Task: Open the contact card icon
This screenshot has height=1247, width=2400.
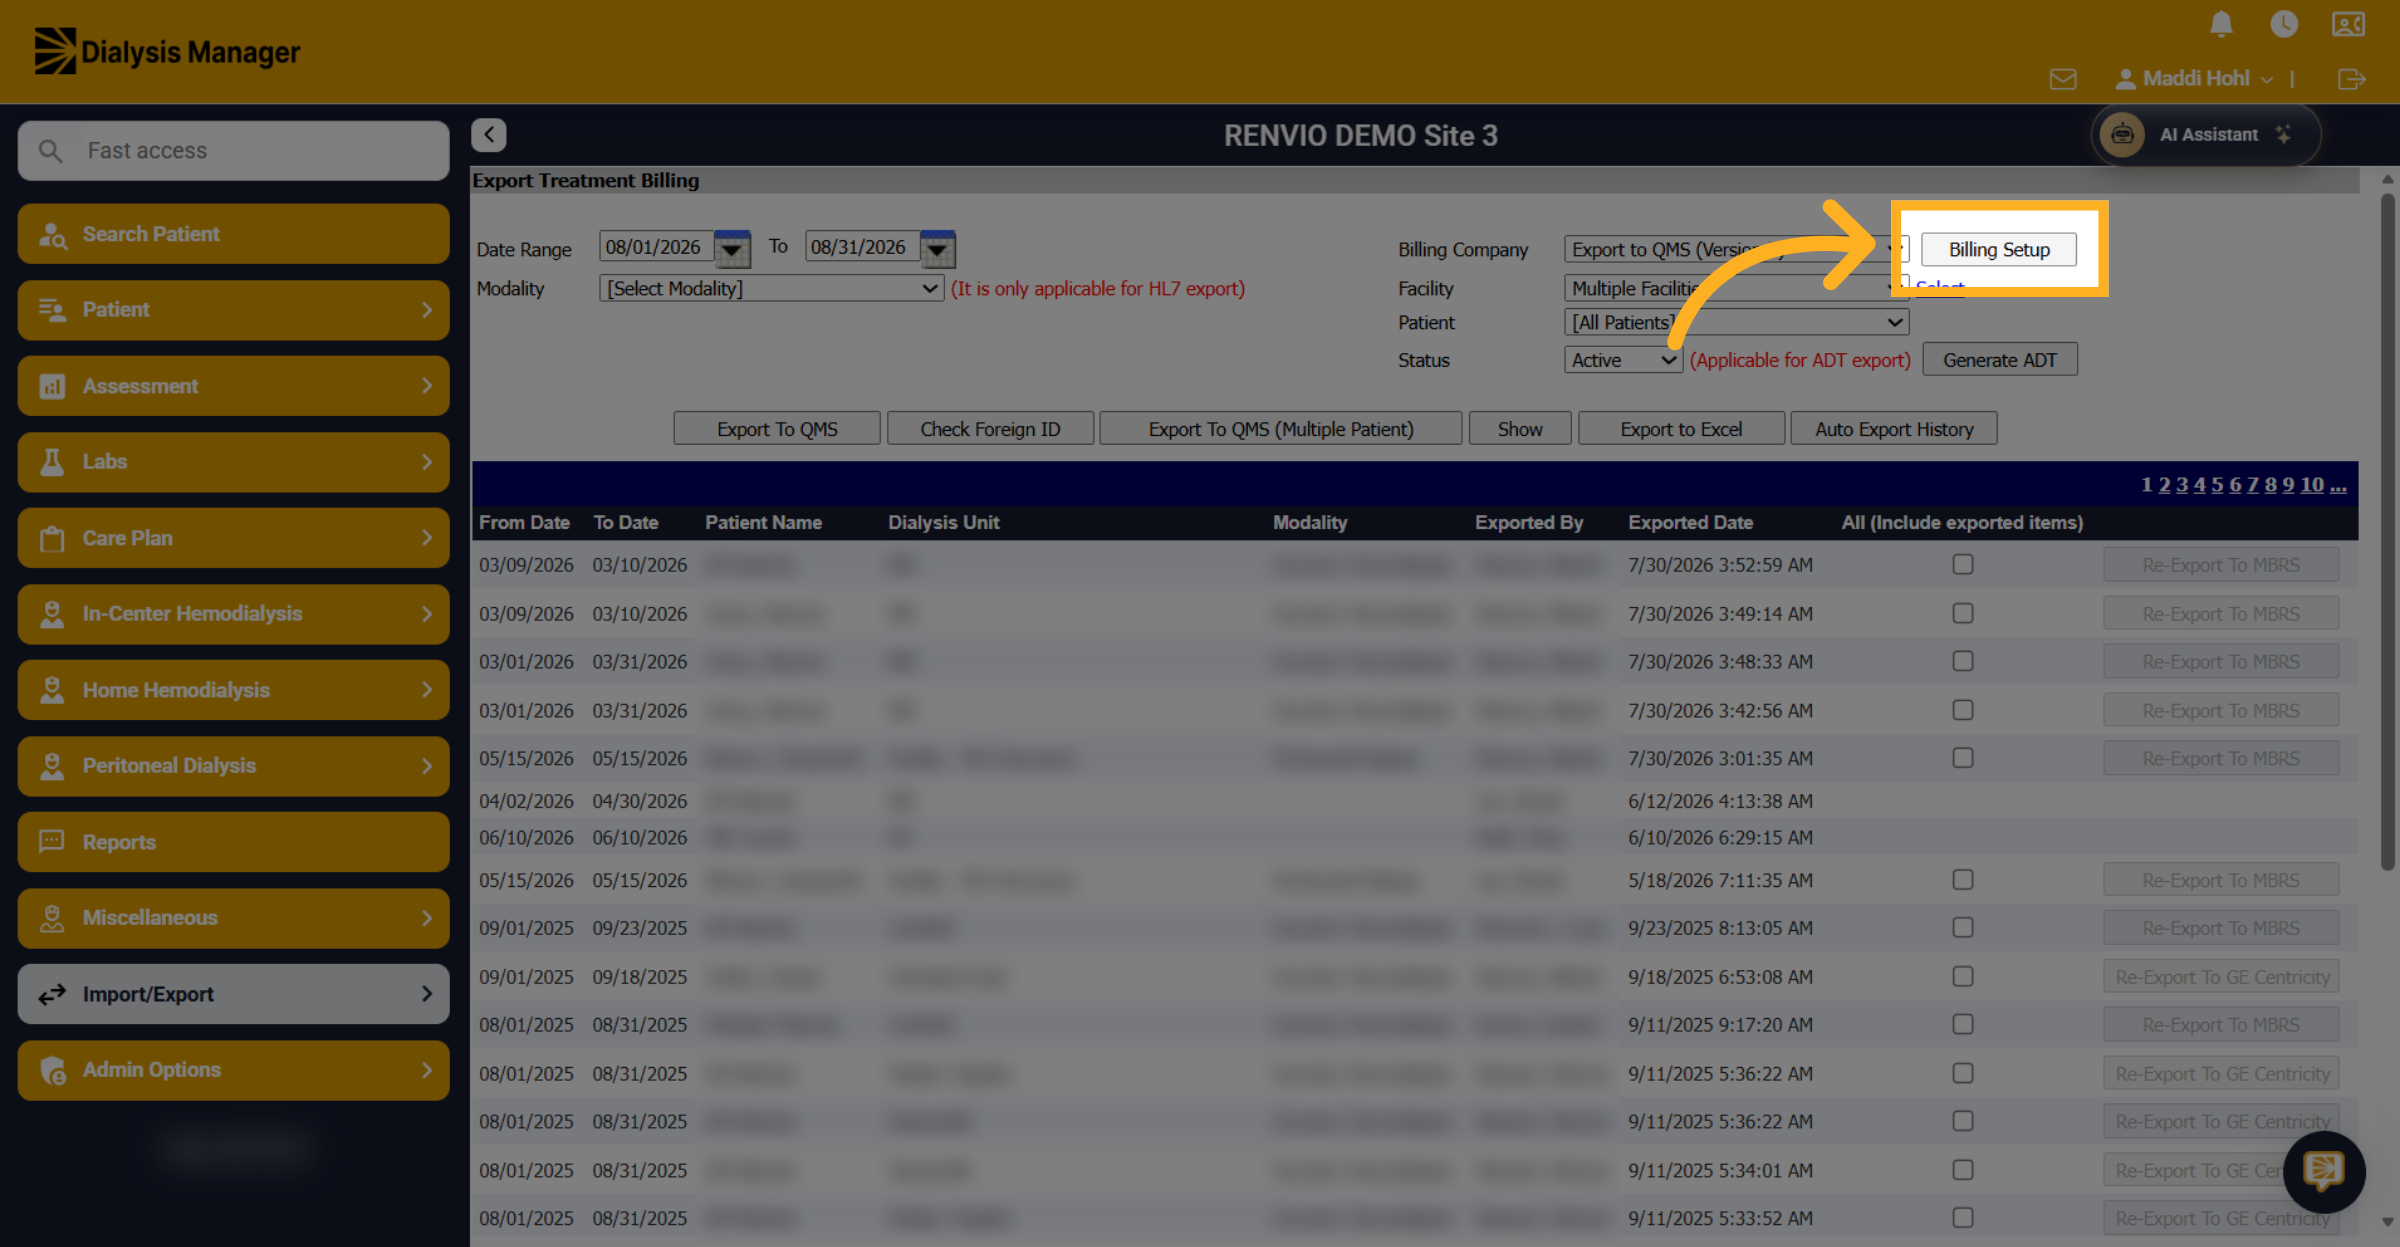Action: (2348, 23)
